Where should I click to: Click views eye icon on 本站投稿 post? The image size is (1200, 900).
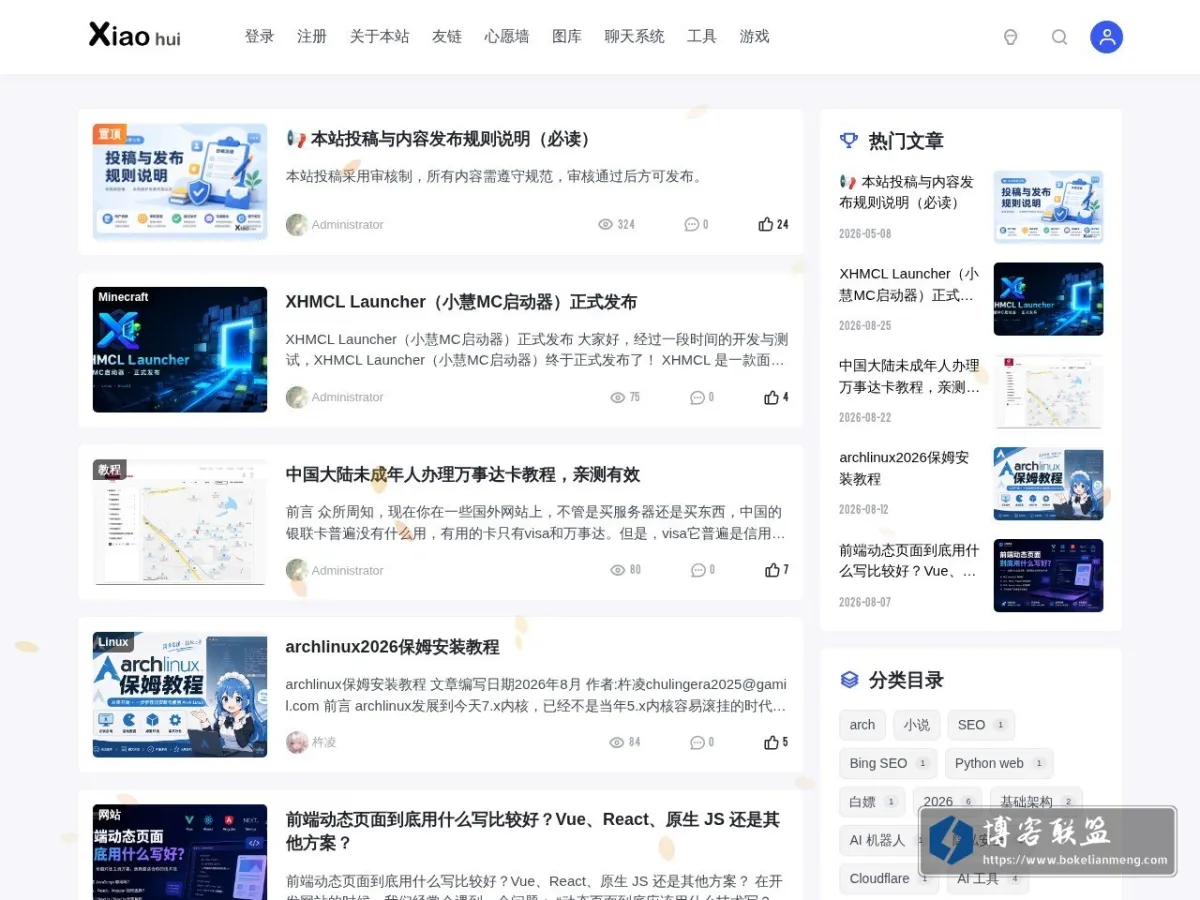(605, 224)
